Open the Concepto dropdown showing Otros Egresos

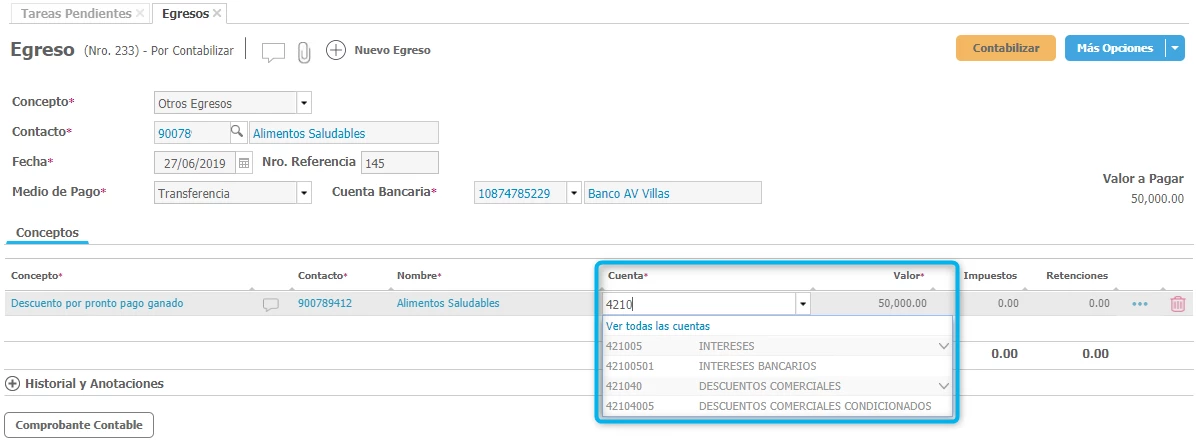coord(304,103)
